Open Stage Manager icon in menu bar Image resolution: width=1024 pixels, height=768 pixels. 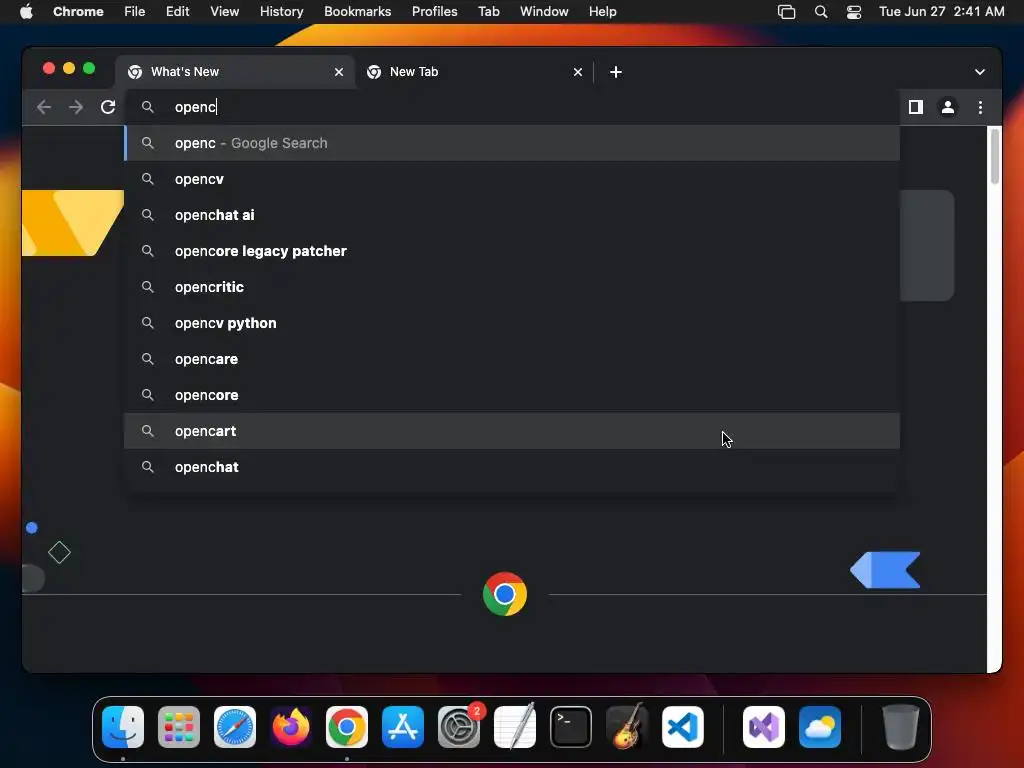tap(786, 12)
